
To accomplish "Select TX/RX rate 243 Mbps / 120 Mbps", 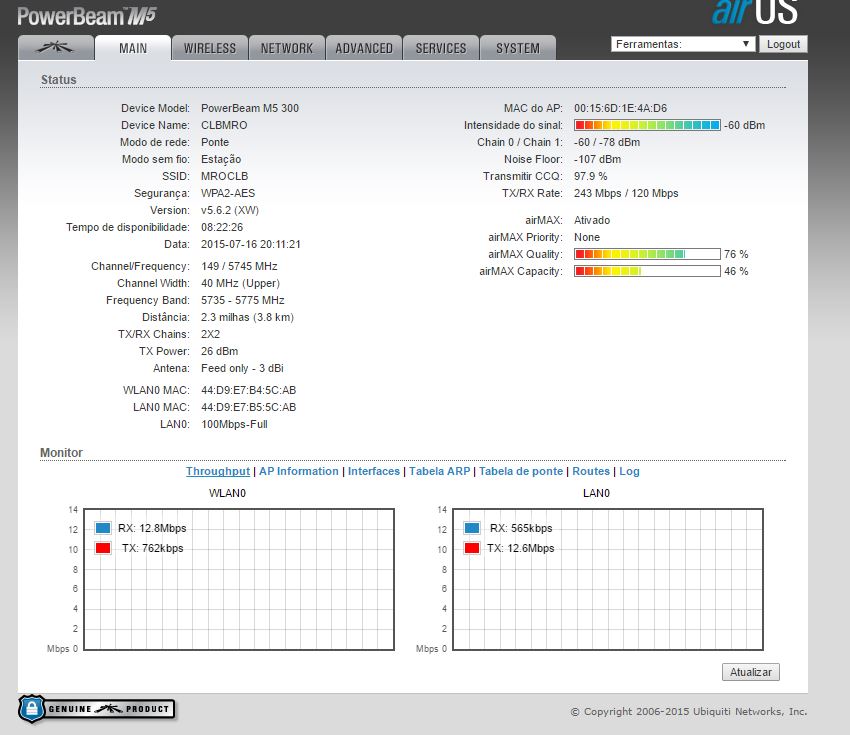I will coord(626,193).
